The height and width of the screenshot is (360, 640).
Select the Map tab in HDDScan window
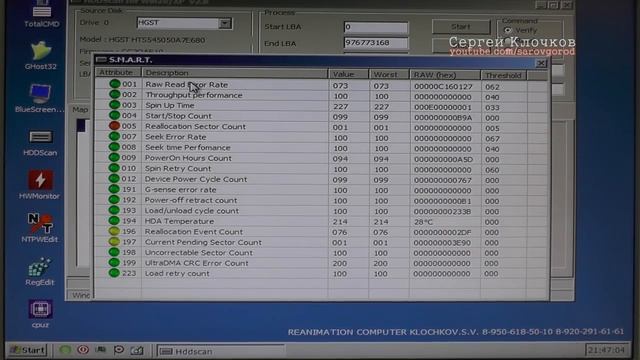click(80, 109)
